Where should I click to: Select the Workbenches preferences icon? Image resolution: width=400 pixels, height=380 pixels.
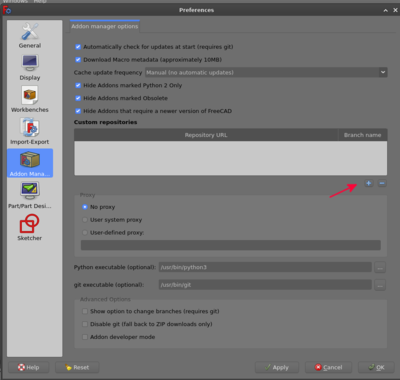(x=30, y=100)
